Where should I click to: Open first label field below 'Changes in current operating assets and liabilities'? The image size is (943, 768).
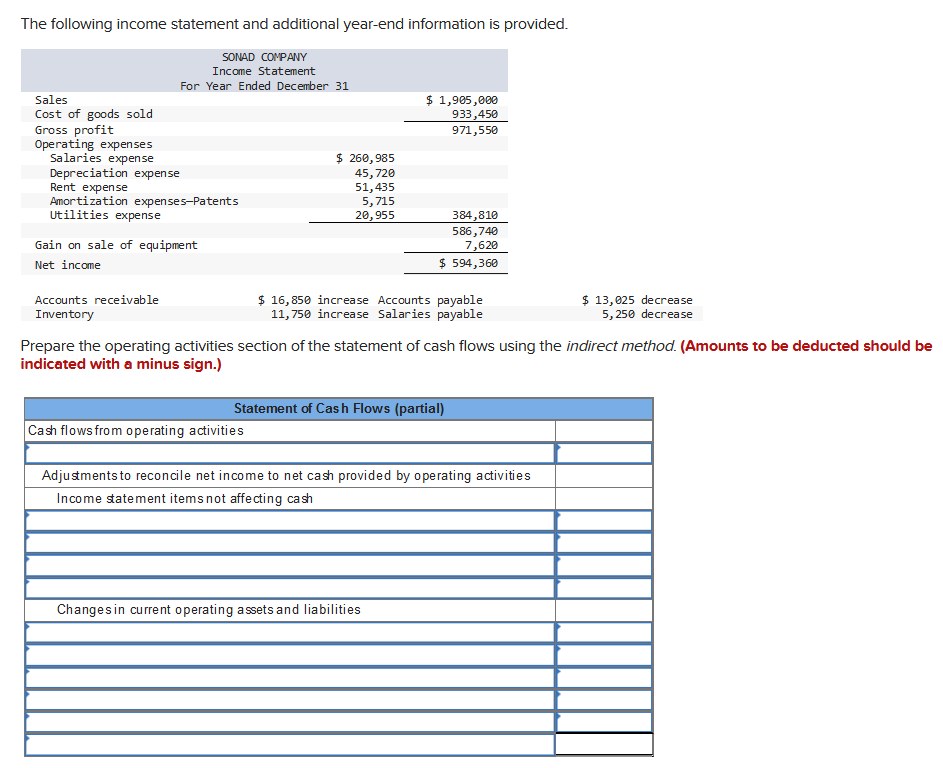pyautogui.click(x=290, y=632)
